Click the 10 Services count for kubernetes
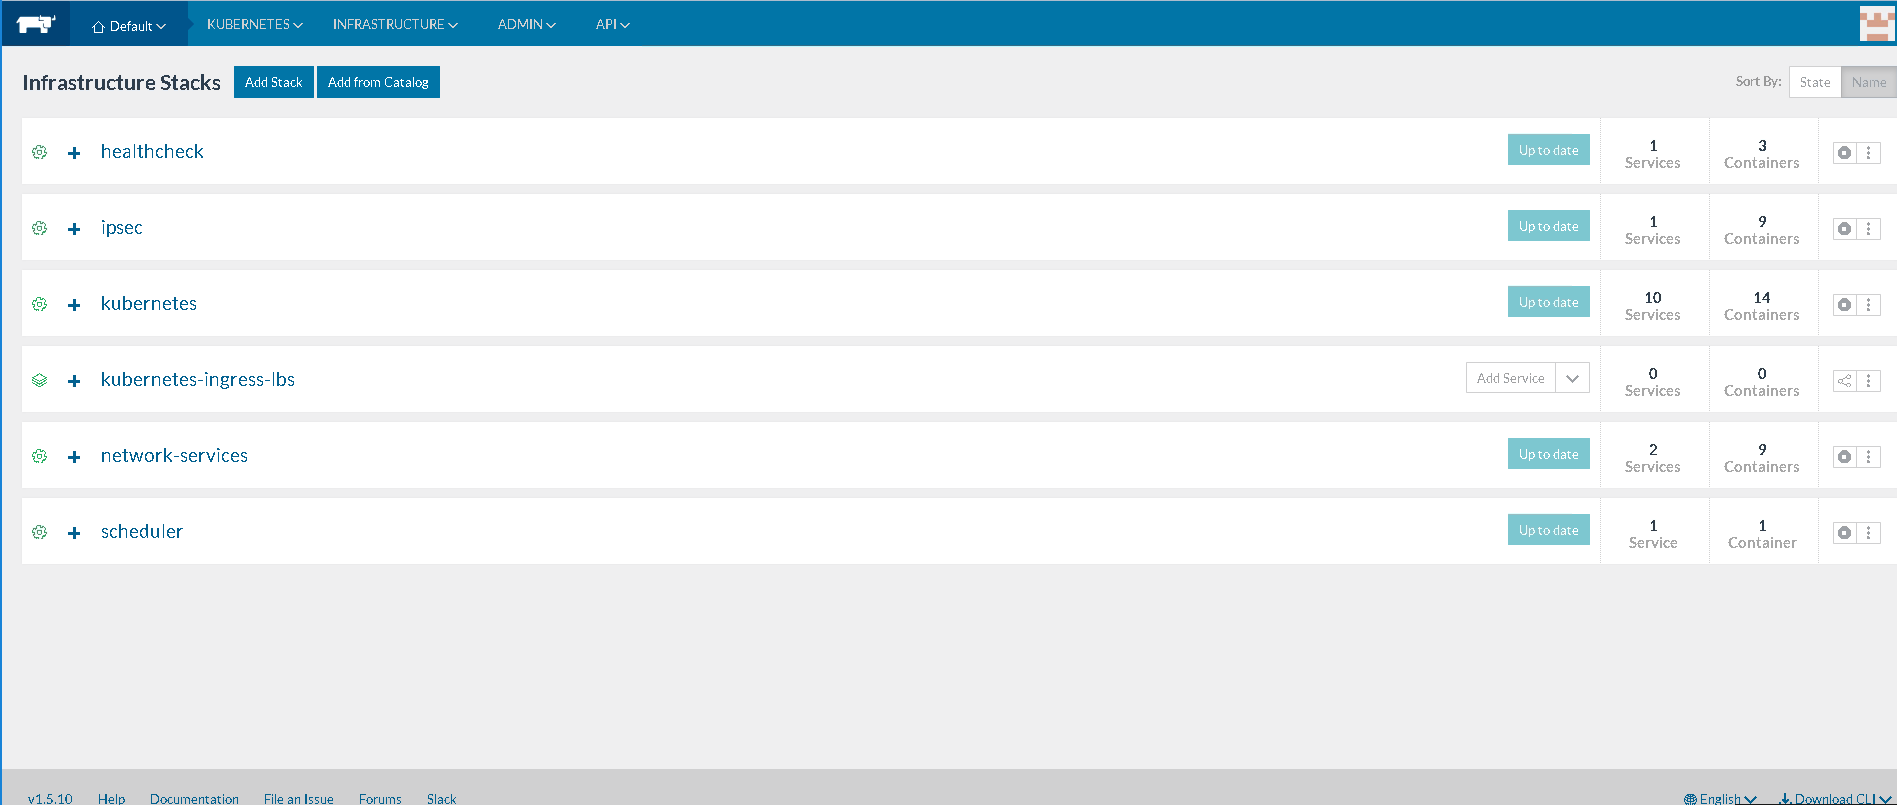 click(1653, 305)
